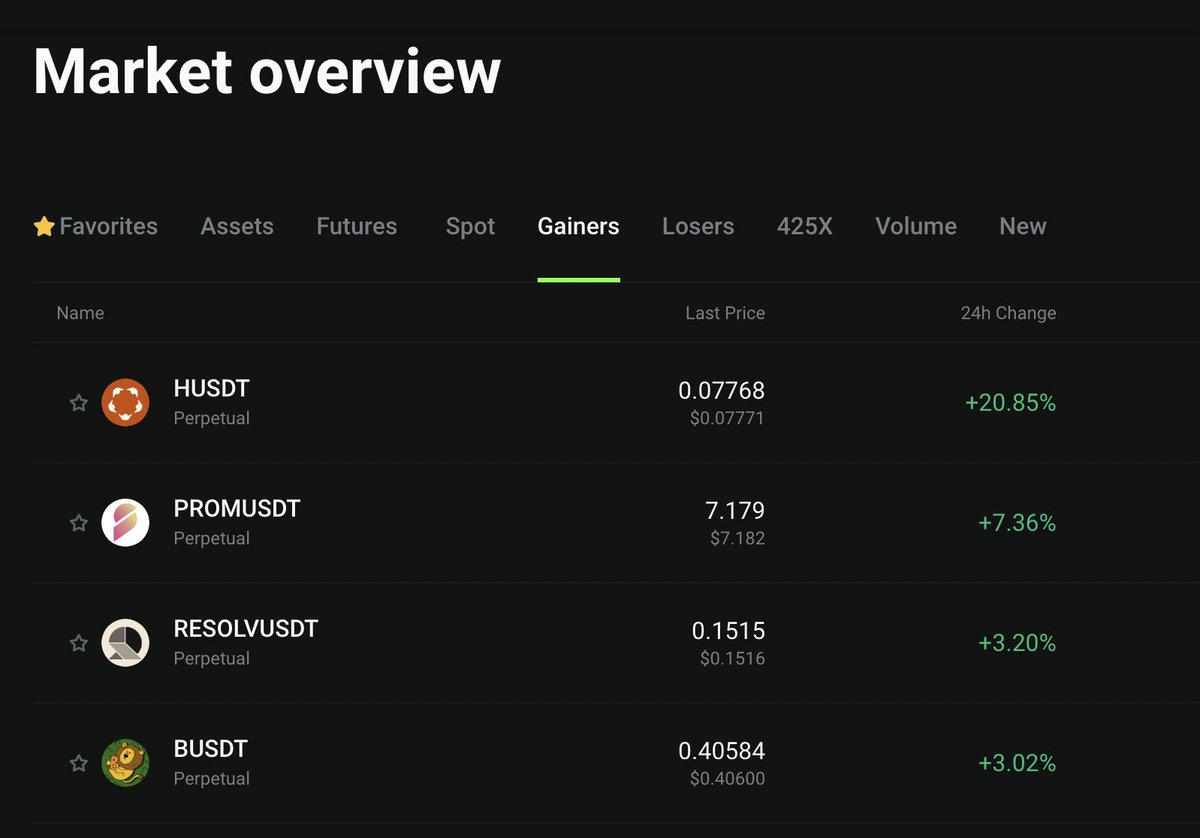Sort by the 24h Change column header
The image size is (1200, 838).
1008,313
